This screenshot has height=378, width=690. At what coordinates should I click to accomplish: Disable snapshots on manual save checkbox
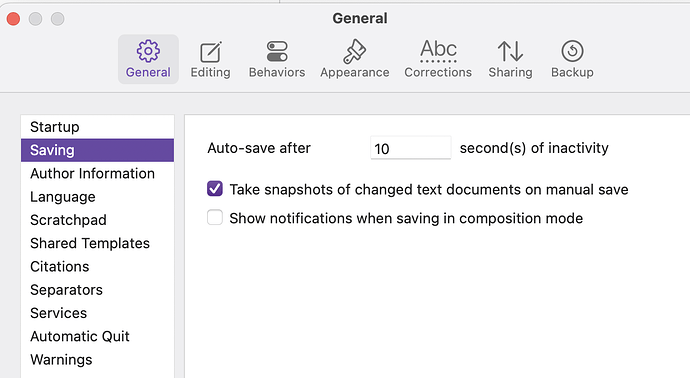click(215, 189)
